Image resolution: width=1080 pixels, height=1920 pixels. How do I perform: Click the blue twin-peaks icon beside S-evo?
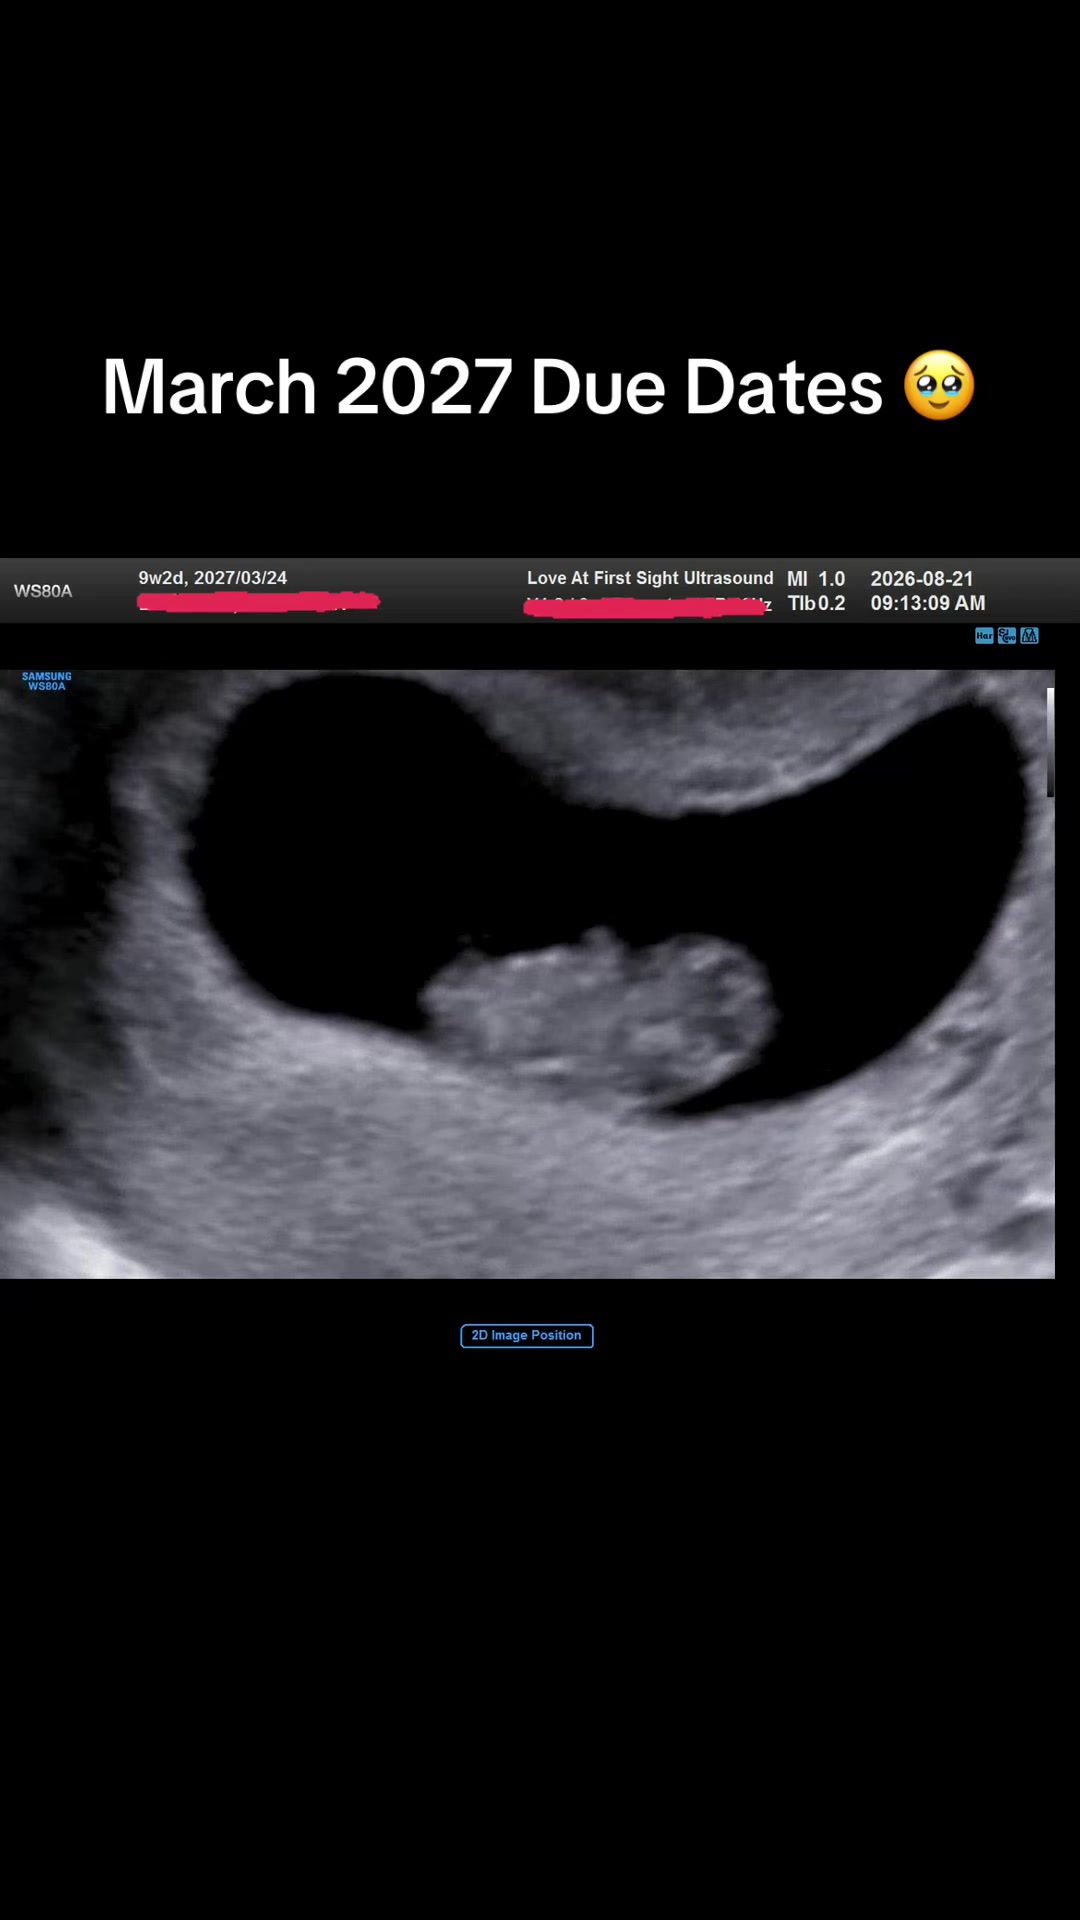pos(1030,636)
